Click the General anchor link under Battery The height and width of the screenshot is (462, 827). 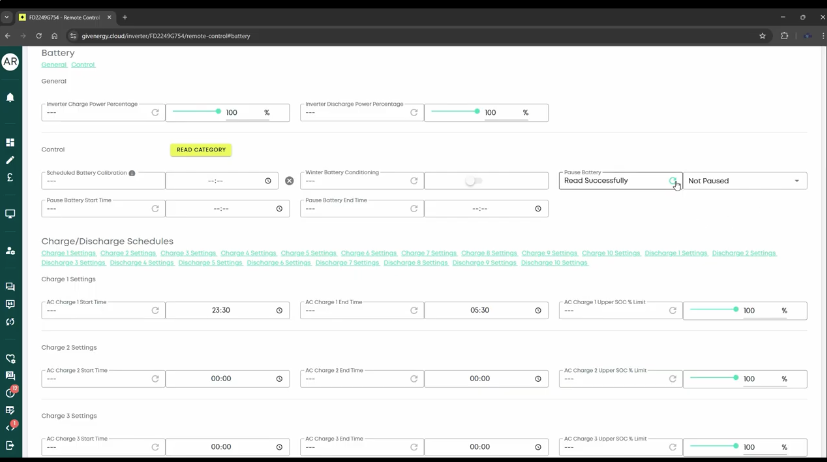[x=54, y=65]
